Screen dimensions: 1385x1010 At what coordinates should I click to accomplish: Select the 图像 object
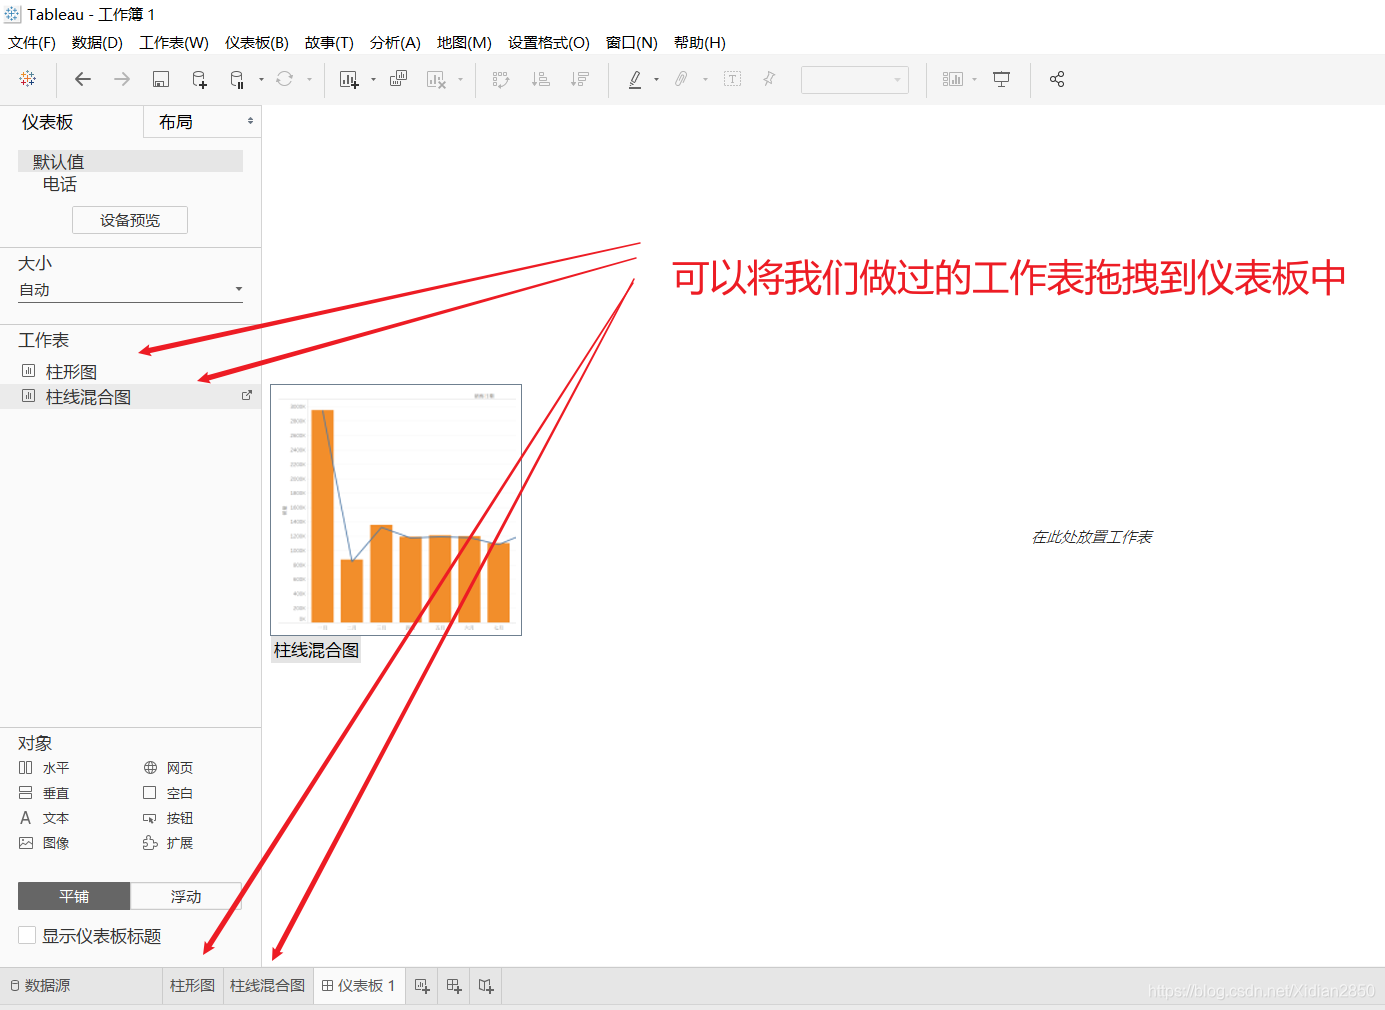[45, 843]
